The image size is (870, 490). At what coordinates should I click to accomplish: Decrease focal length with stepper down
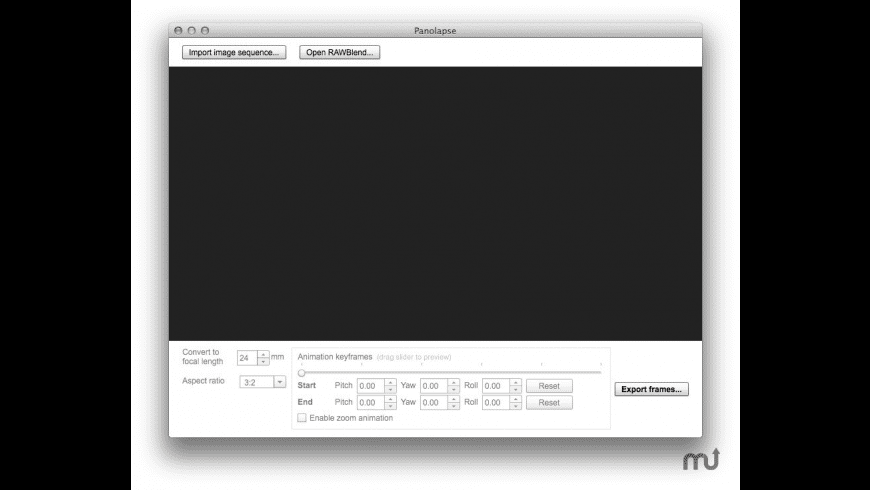[263, 361]
